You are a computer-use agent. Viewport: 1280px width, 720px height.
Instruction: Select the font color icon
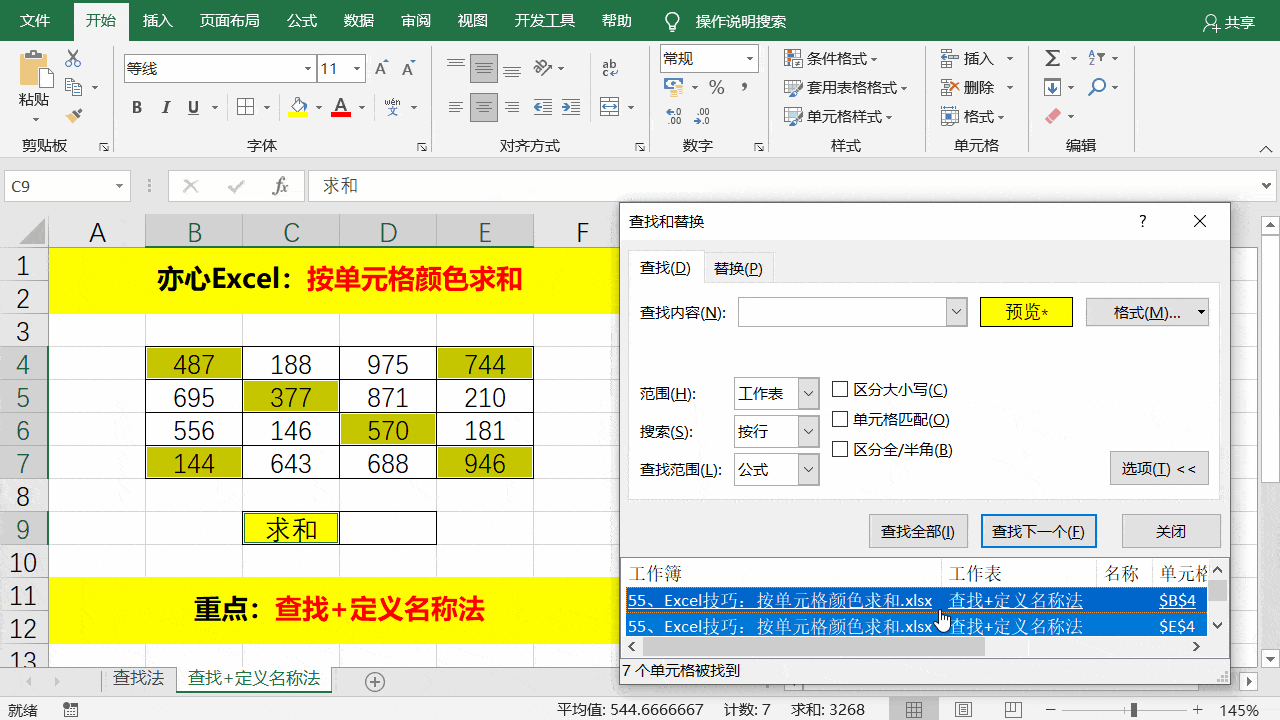pos(341,107)
